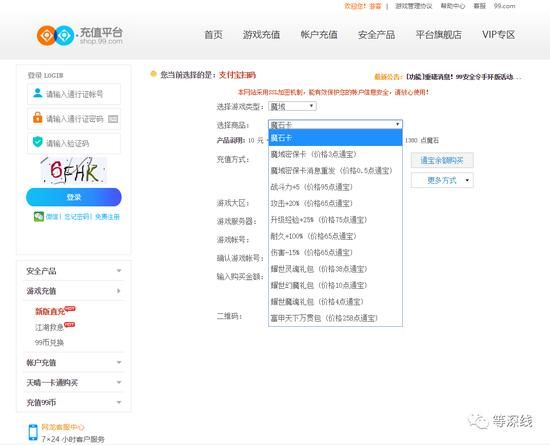This screenshot has width=550, height=445.
Task: Click the shop.99.com orange-blue logo
Action: coord(80,35)
